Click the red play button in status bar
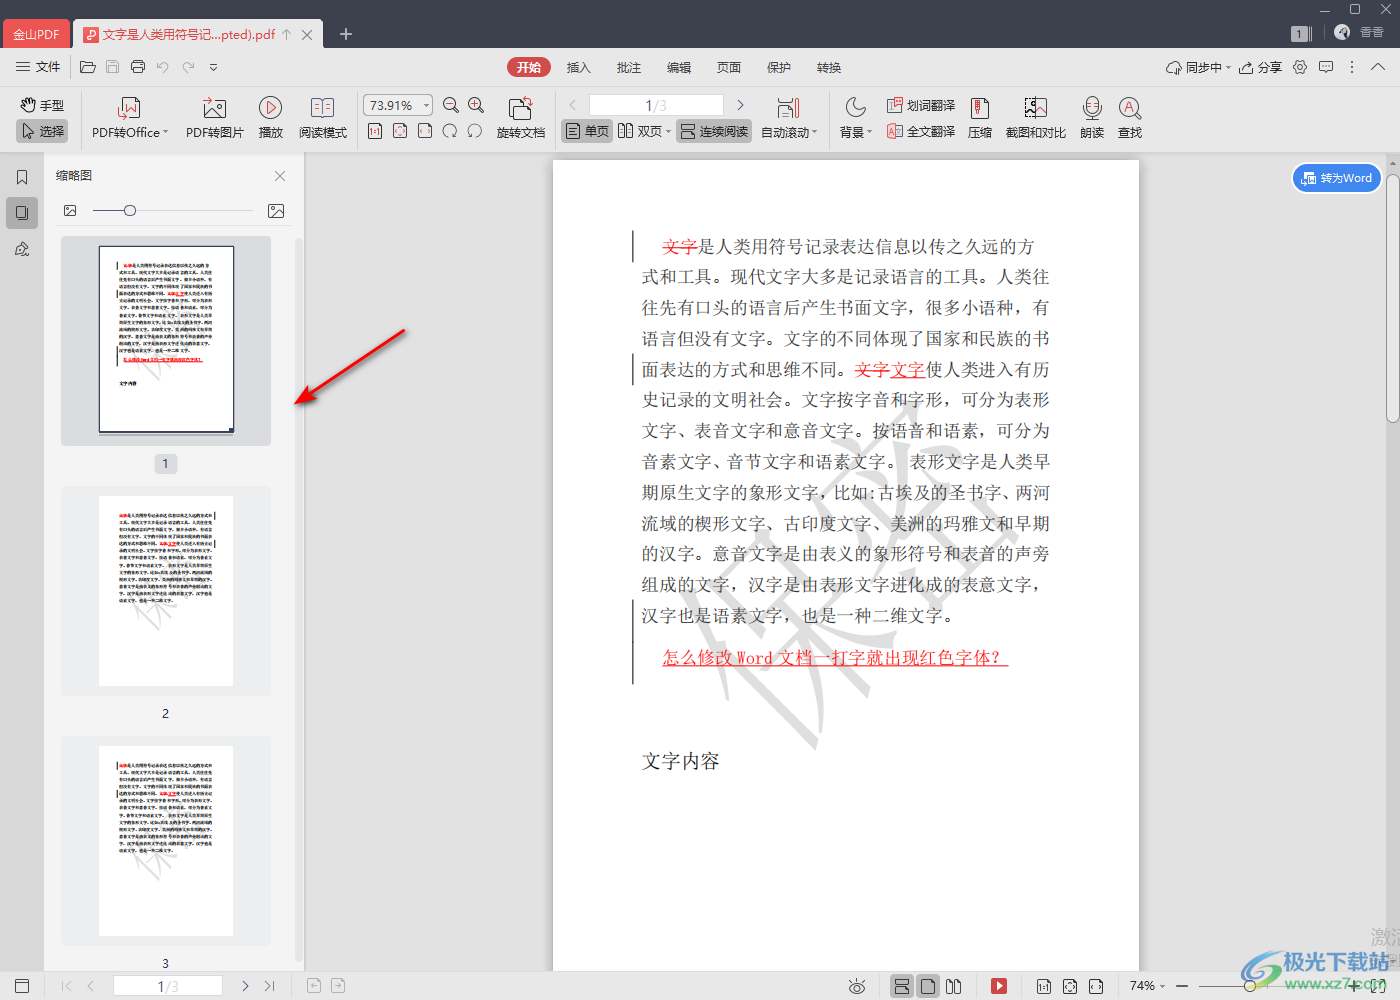Screen dimensions: 1400x1000 pyautogui.click(x=998, y=987)
